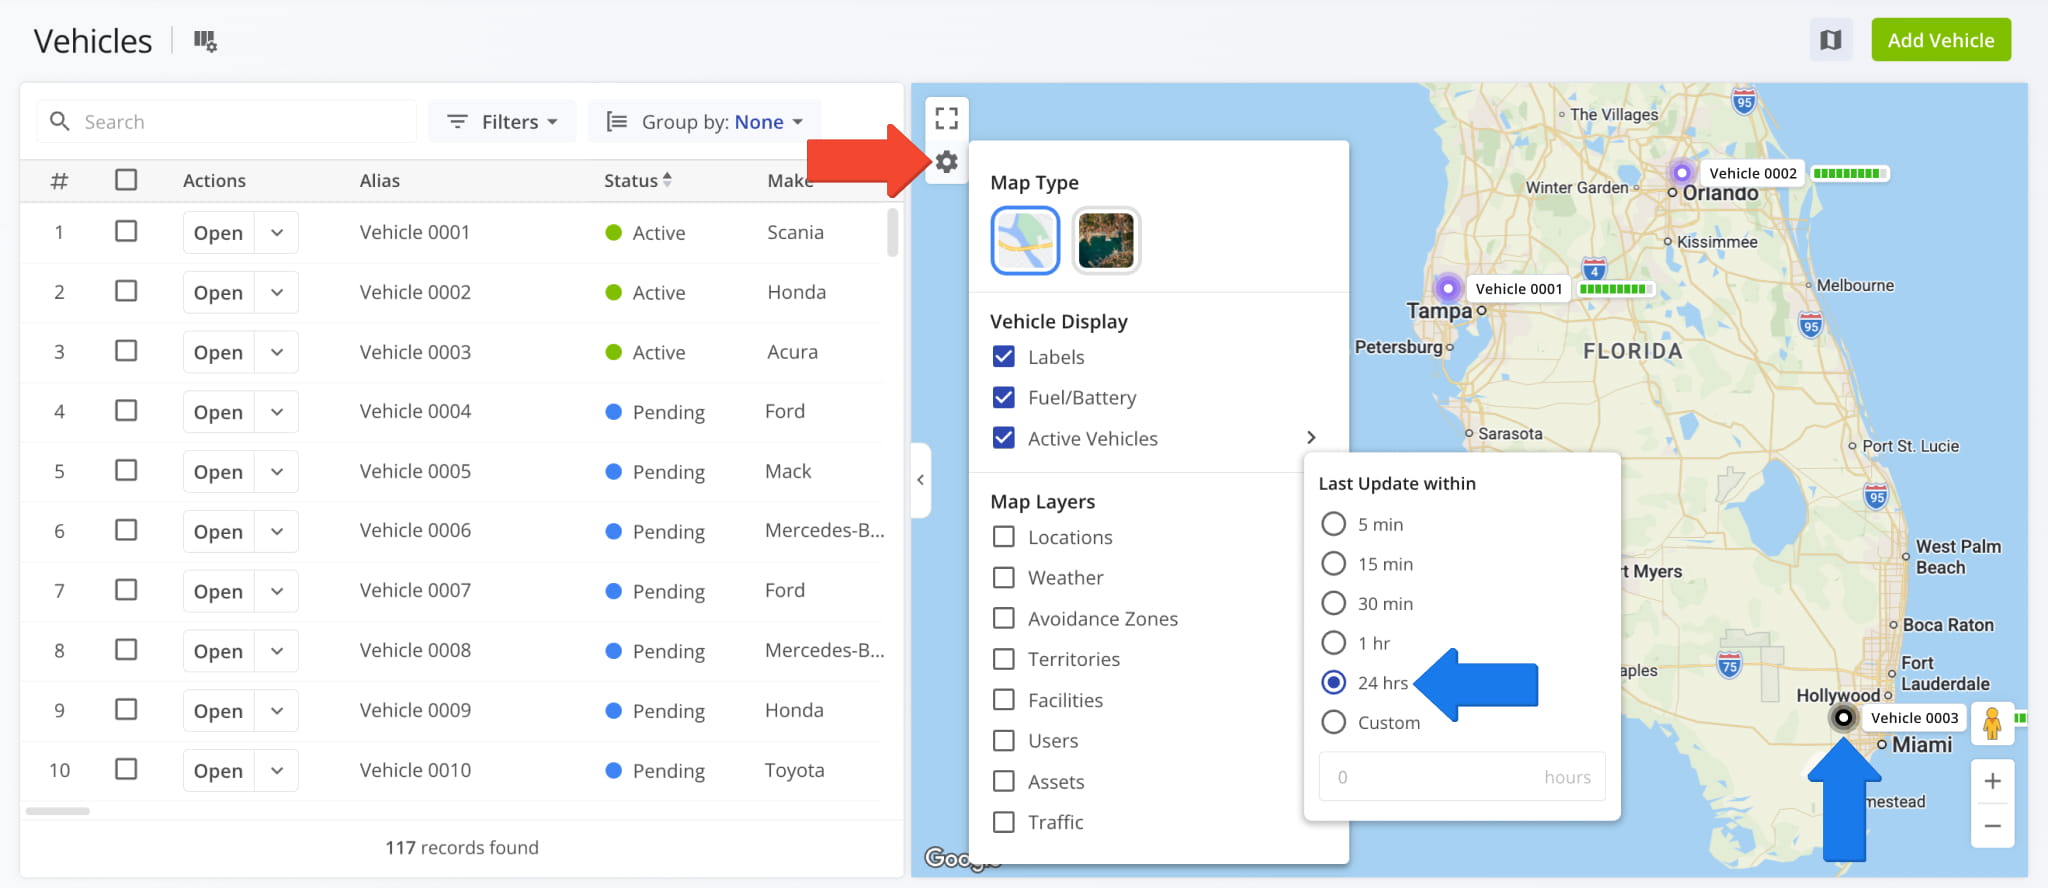Viewport: 2048px width, 888px height.
Task: Click the Vehicle 0002 purple marker
Action: (x=1682, y=172)
